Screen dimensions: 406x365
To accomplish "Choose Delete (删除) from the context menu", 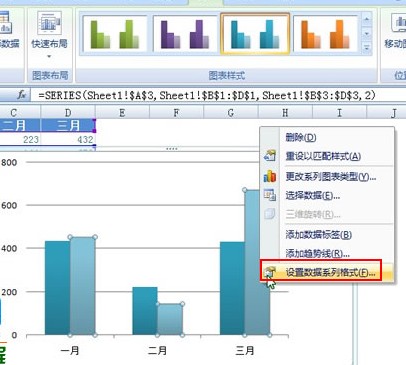I will click(x=301, y=137).
